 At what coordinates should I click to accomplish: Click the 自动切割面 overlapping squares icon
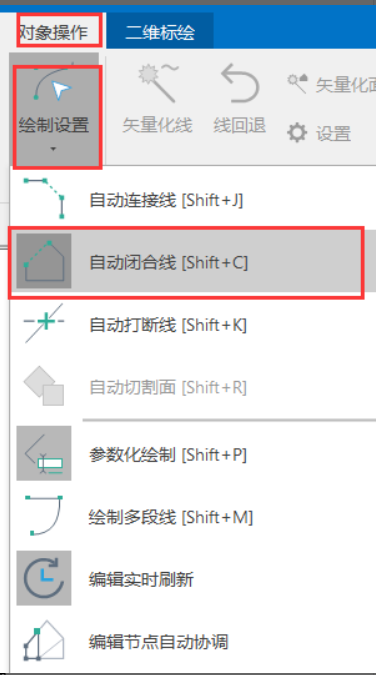(x=44, y=386)
